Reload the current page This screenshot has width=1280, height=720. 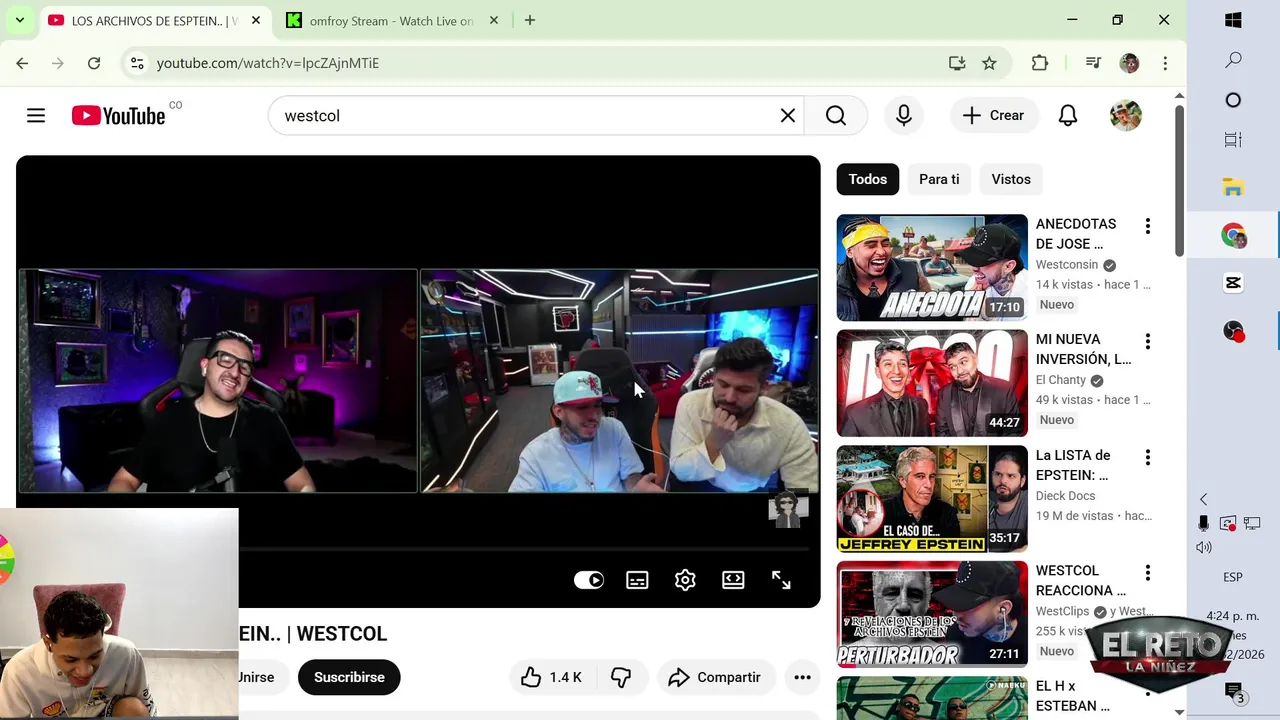click(94, 63)
